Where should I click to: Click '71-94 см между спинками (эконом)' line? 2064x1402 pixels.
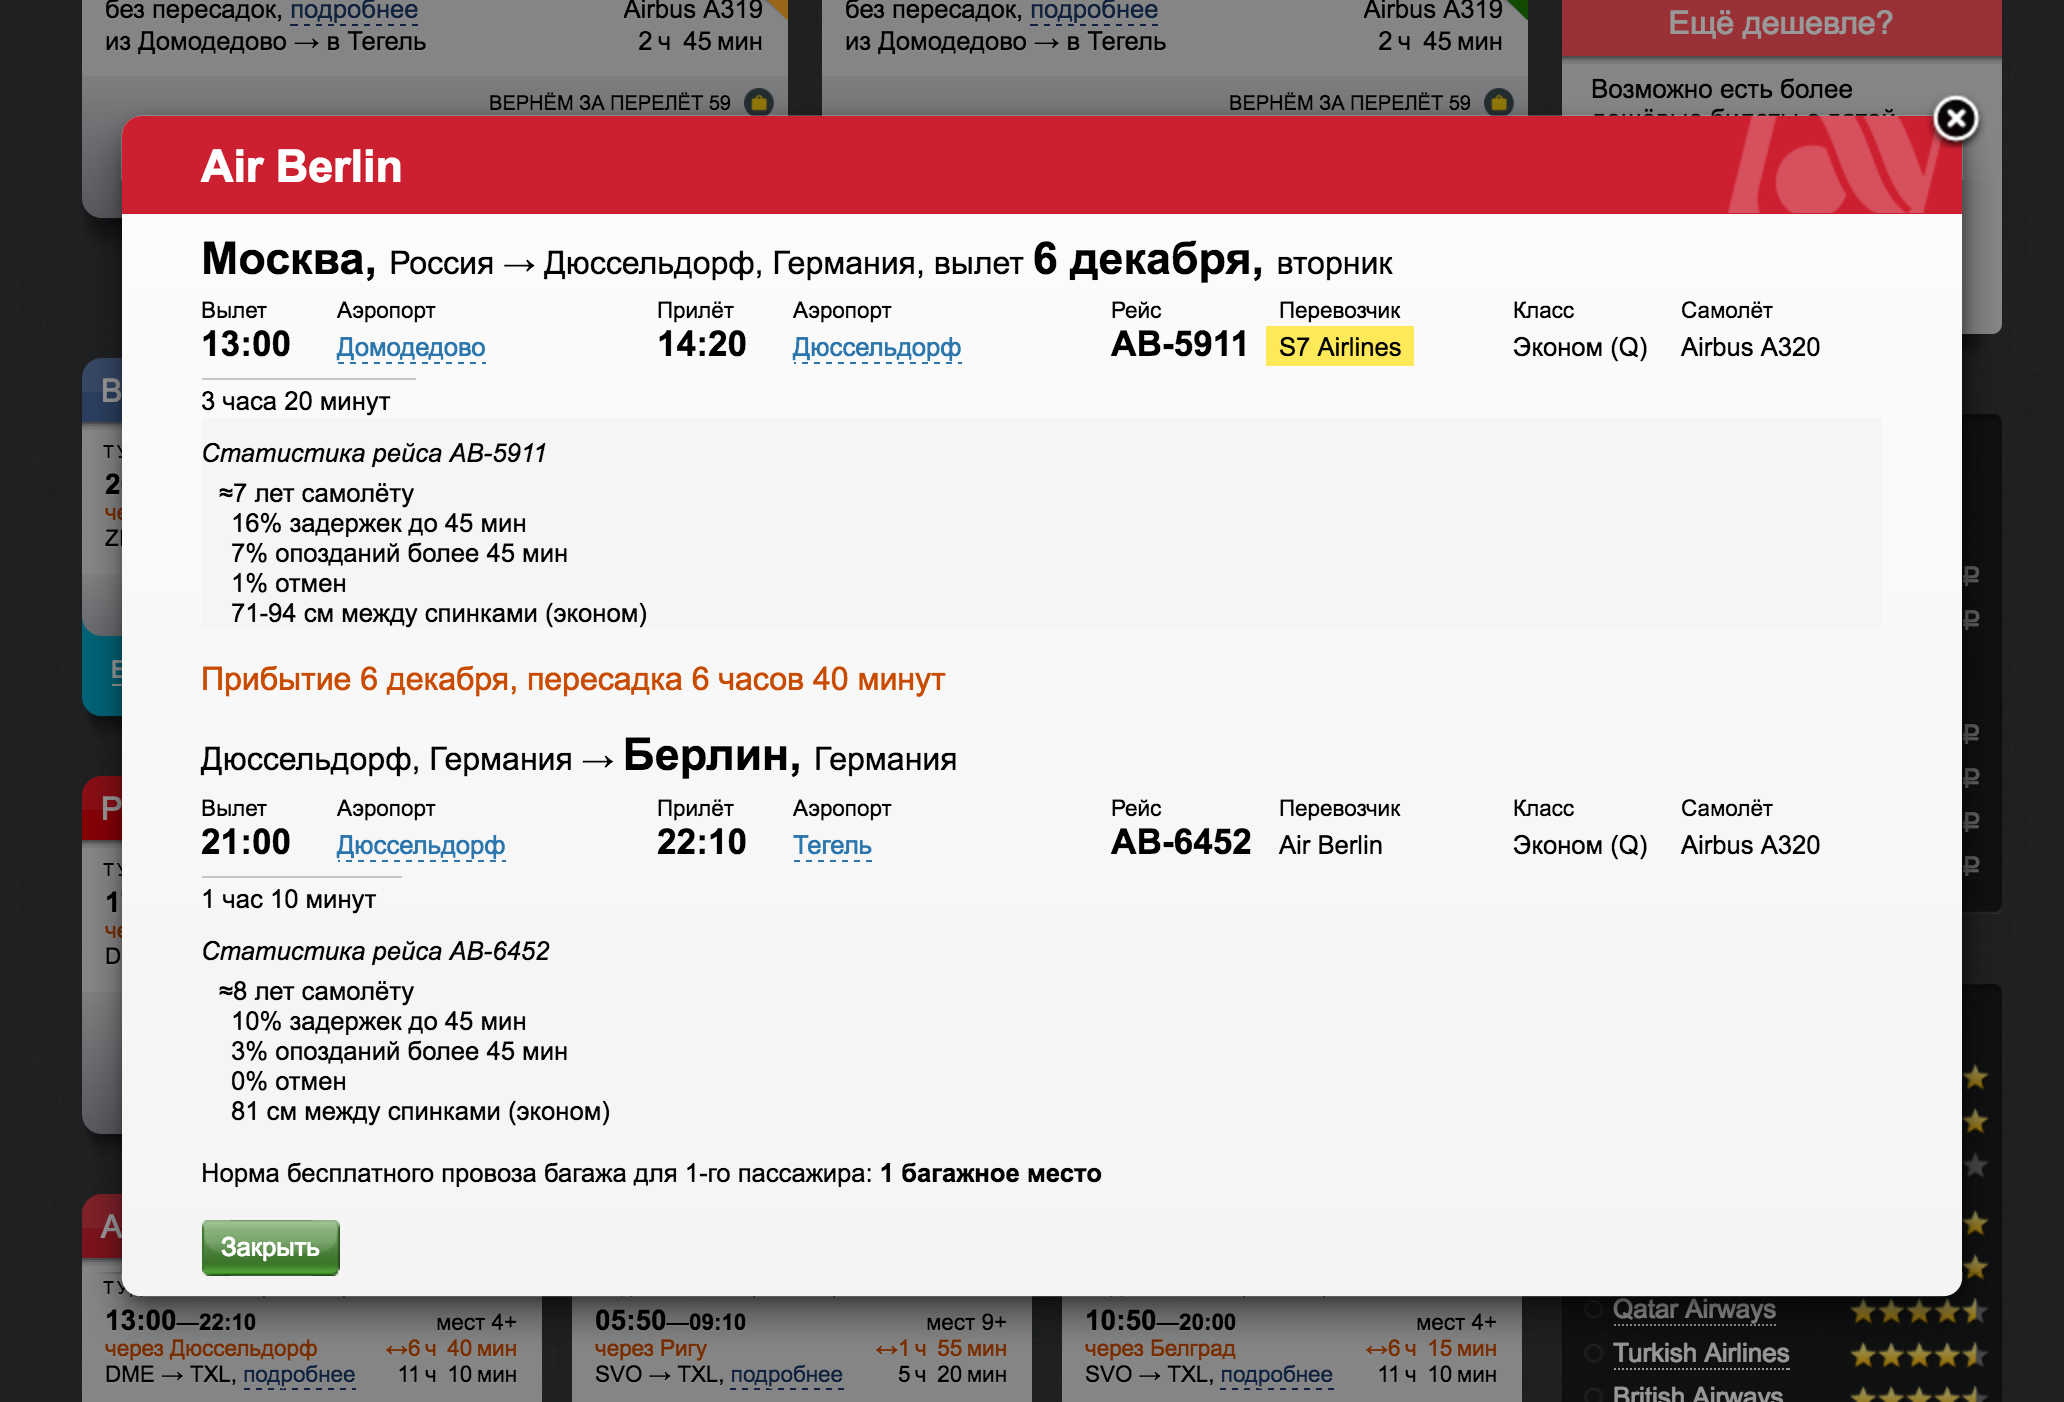click(x=439, y=614)
